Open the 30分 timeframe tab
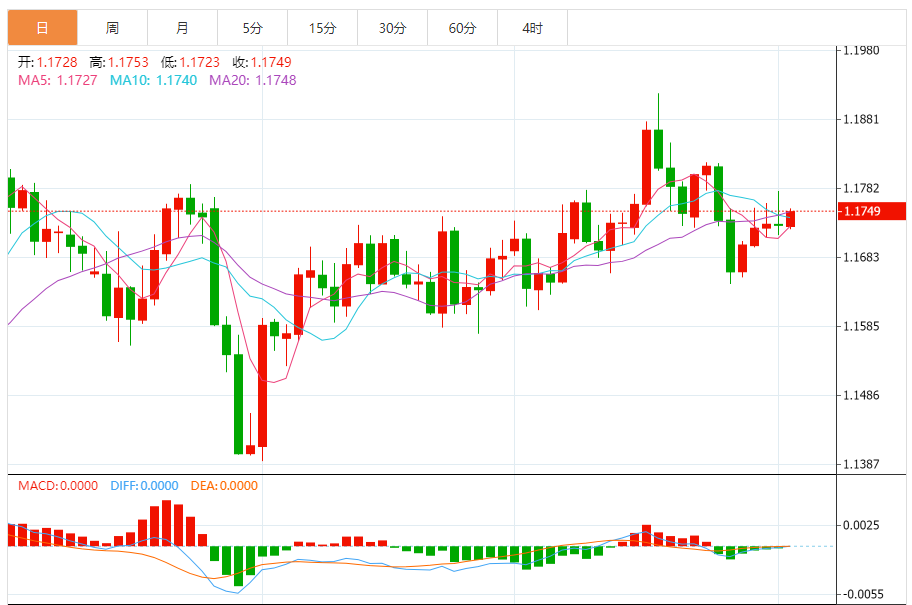The height and width of the screenshot is (605, 912). pos(393,28)
